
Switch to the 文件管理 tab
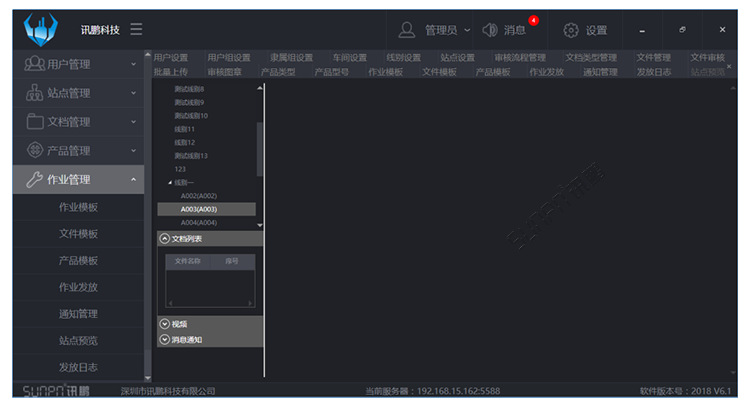653,57
